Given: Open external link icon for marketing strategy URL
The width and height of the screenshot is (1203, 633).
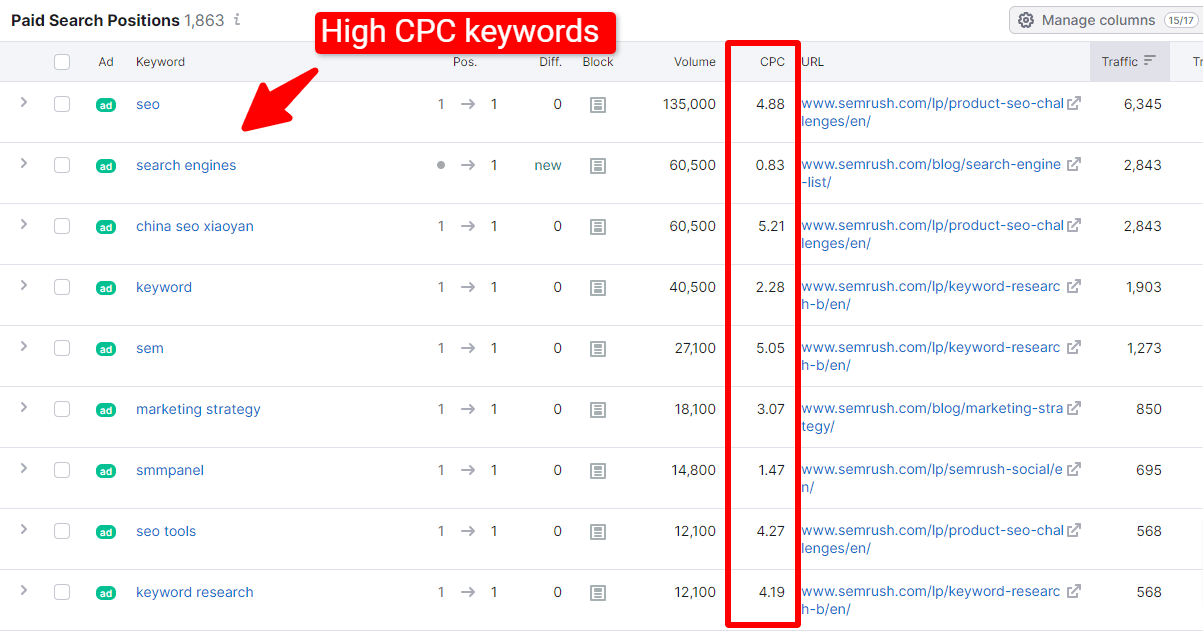Looking at the screenshot, I should [x=1074, y=408].
